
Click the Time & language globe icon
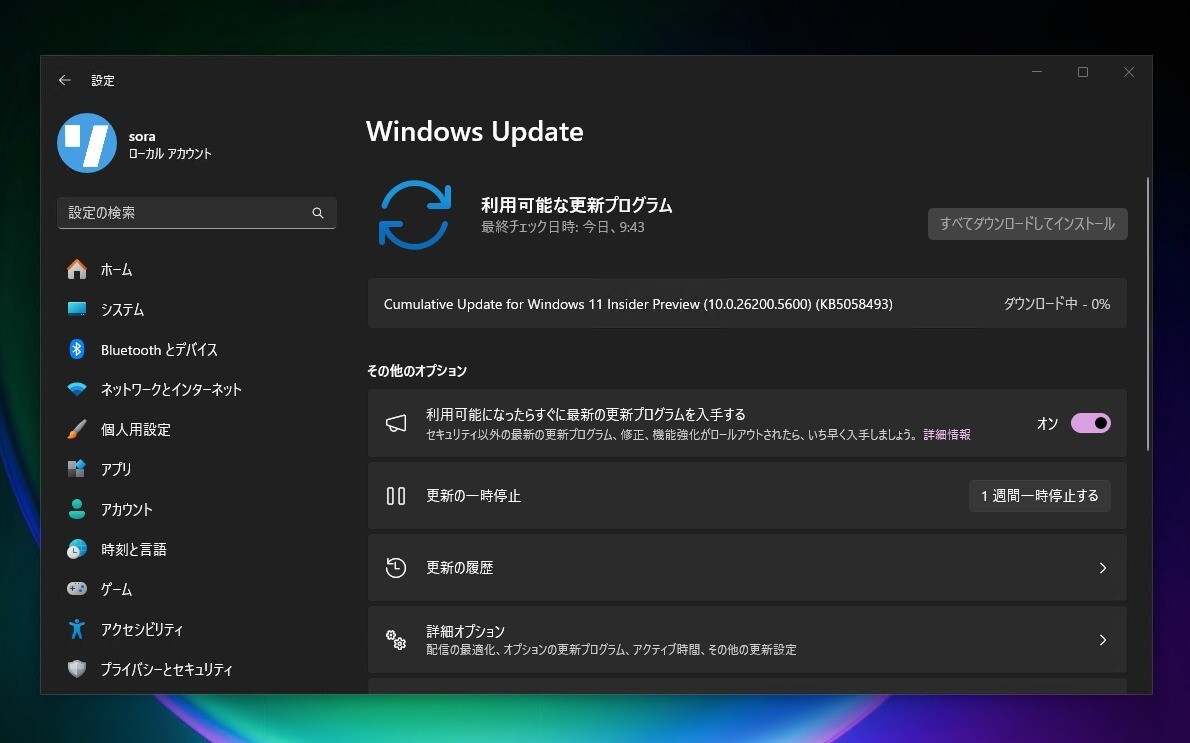77,549
